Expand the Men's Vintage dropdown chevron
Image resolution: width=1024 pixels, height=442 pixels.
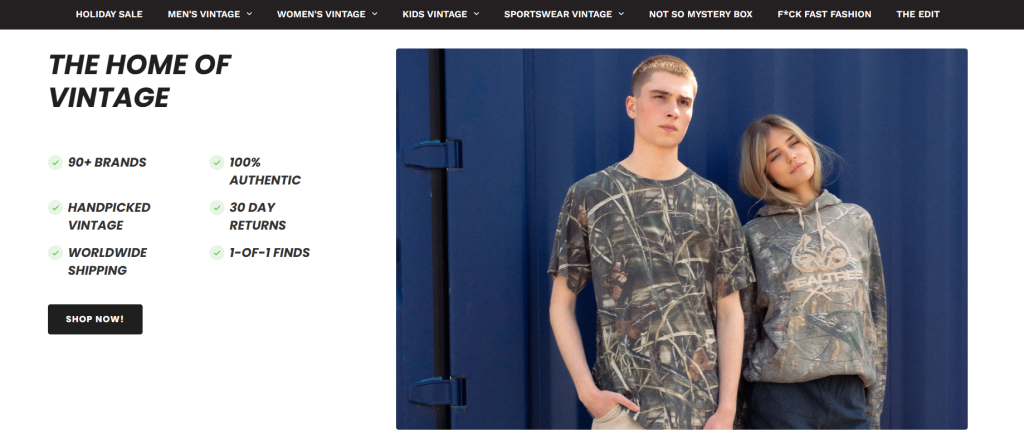pyautogui.click(x=249, y=14)
